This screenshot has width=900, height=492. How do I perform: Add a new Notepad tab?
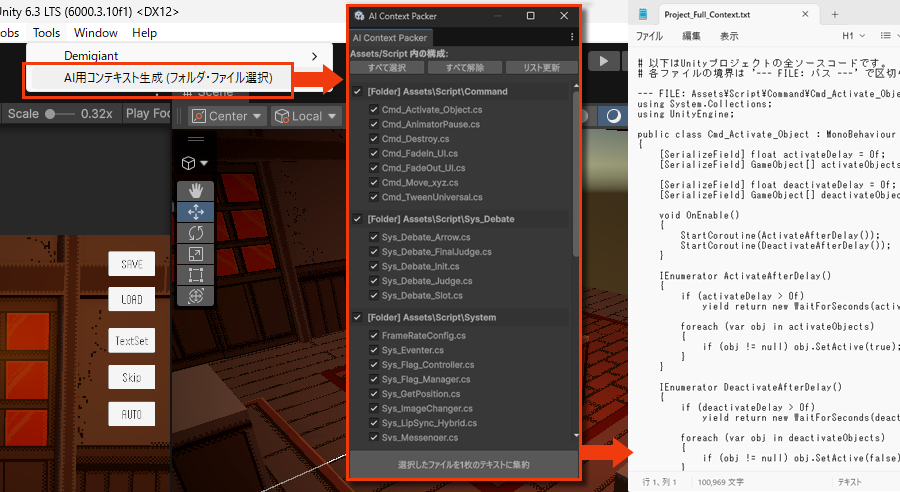[835, 14]
